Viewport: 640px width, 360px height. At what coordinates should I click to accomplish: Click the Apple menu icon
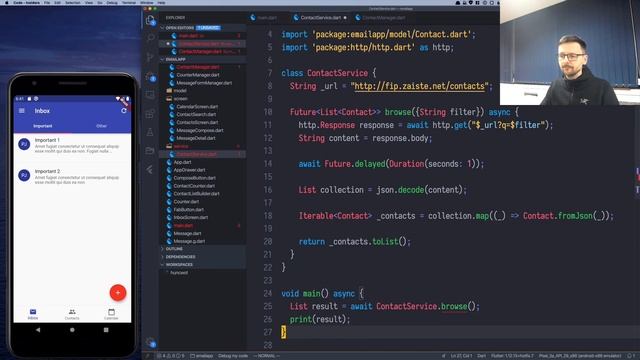[x=7, y=2]
